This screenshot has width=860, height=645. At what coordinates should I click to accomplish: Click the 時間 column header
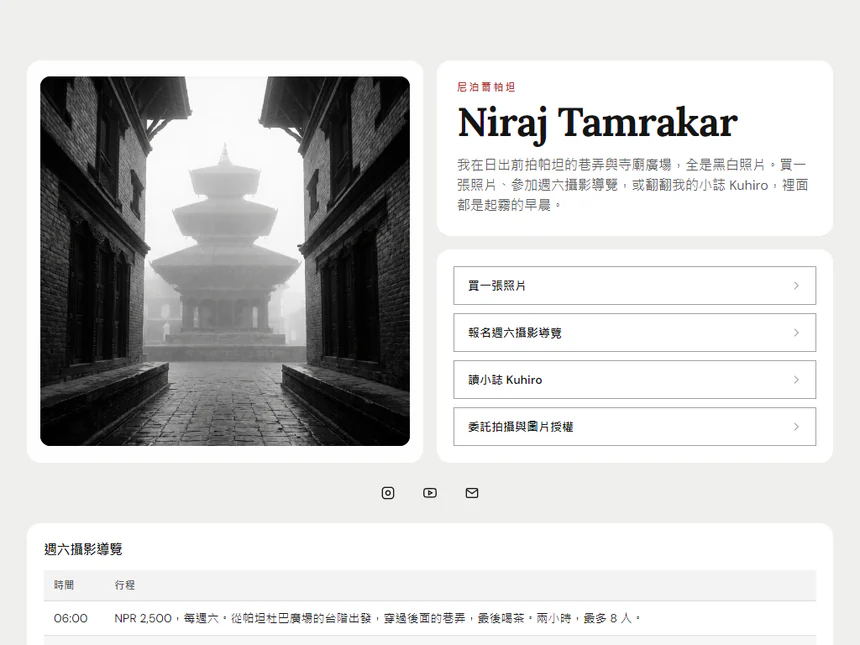click(x=64, y=585)
